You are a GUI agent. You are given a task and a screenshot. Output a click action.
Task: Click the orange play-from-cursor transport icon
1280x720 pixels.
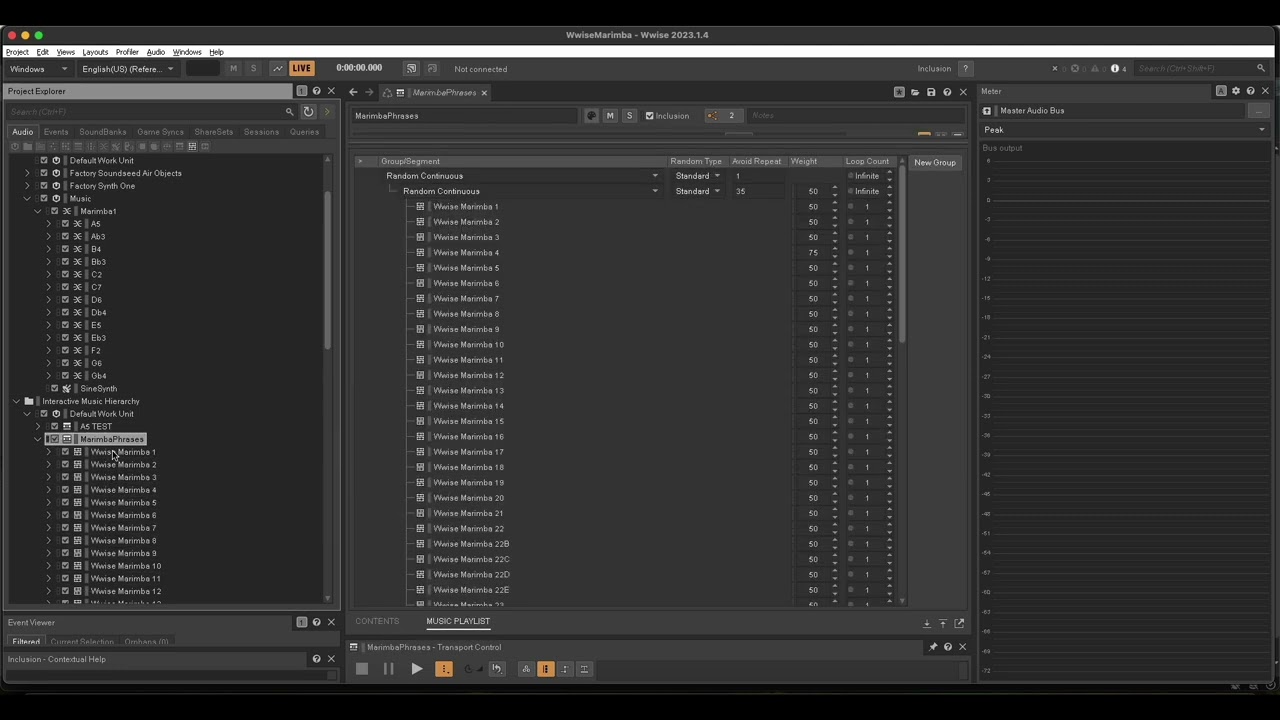(444, 669)
